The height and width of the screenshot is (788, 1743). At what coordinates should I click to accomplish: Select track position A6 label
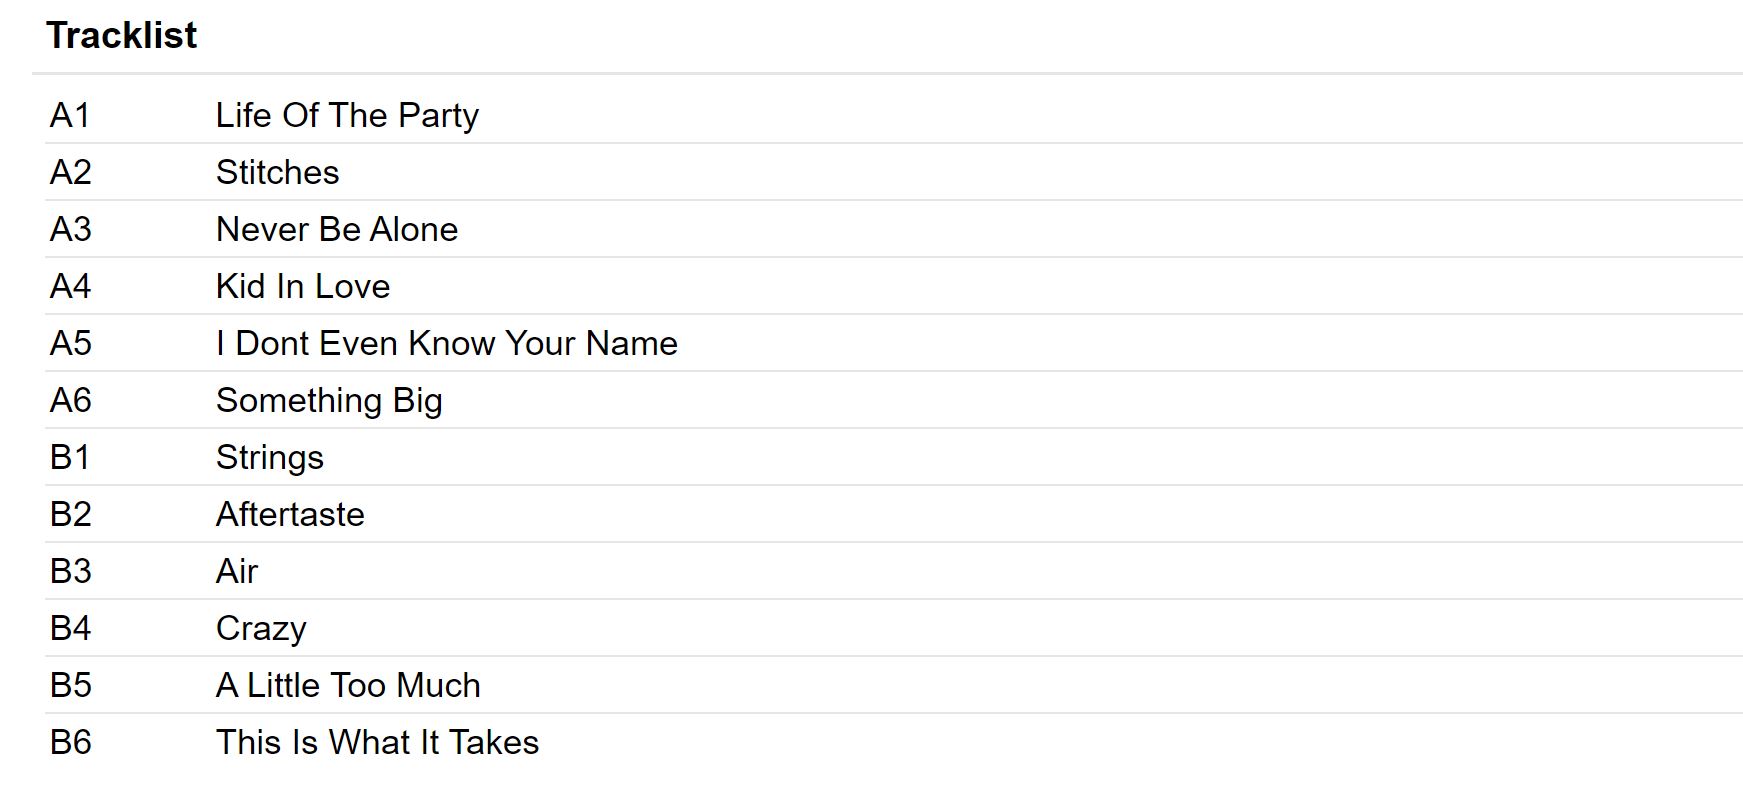pyautogui.click(x=70, y=401)
